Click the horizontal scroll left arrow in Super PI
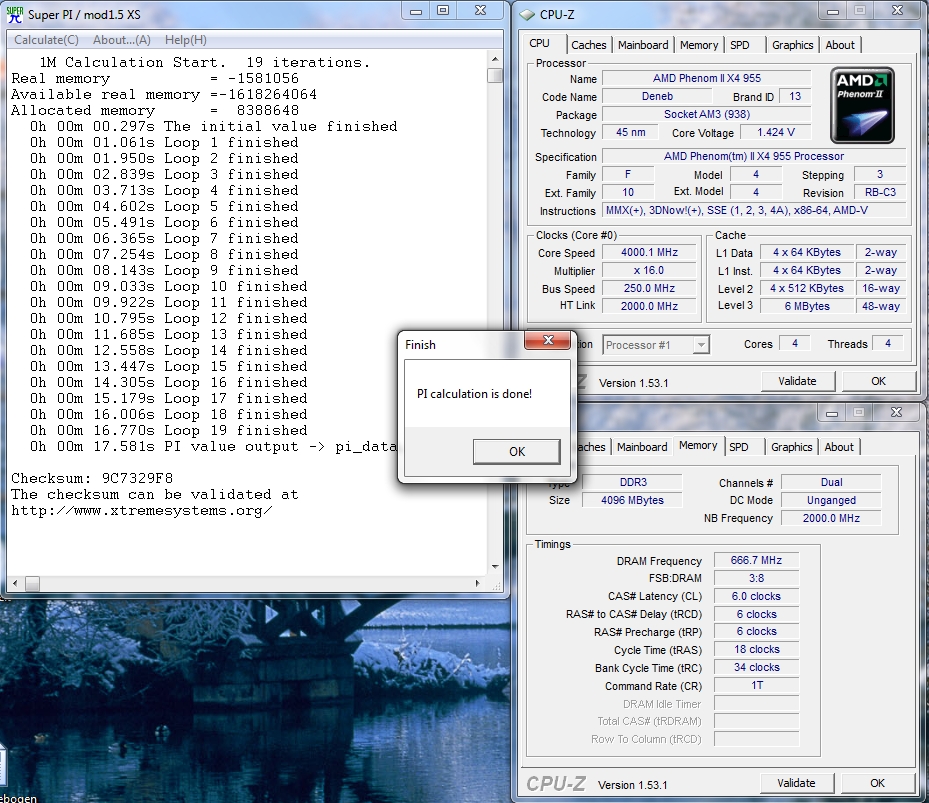 15,584
